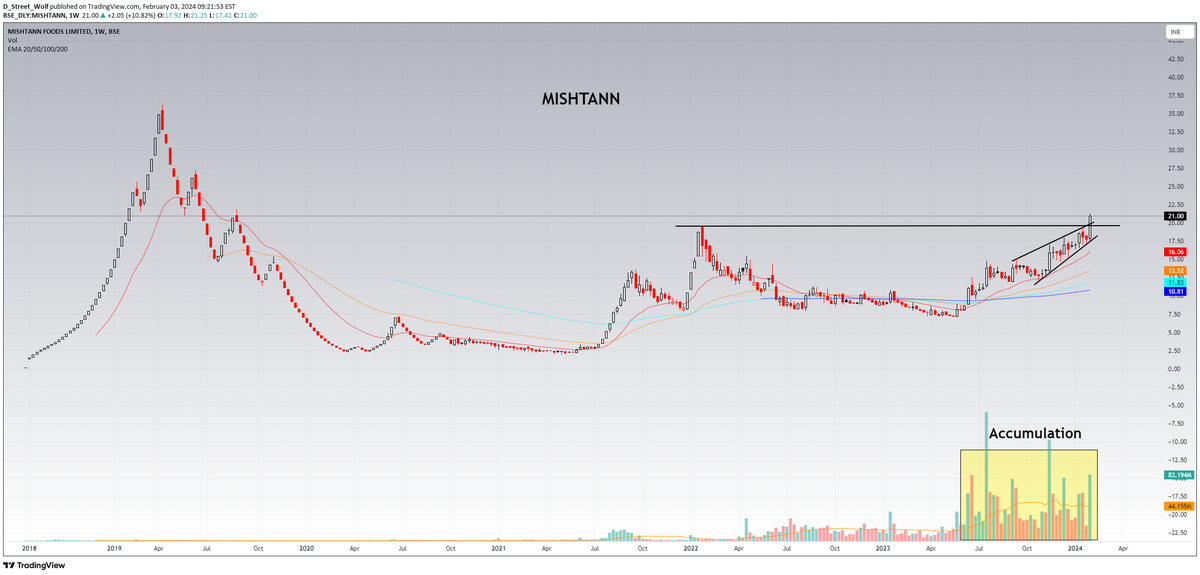Screen dimensions: 1200x575
Task: Click the red 16.06 EMA price label
Action: click(x=1175, y=253)
